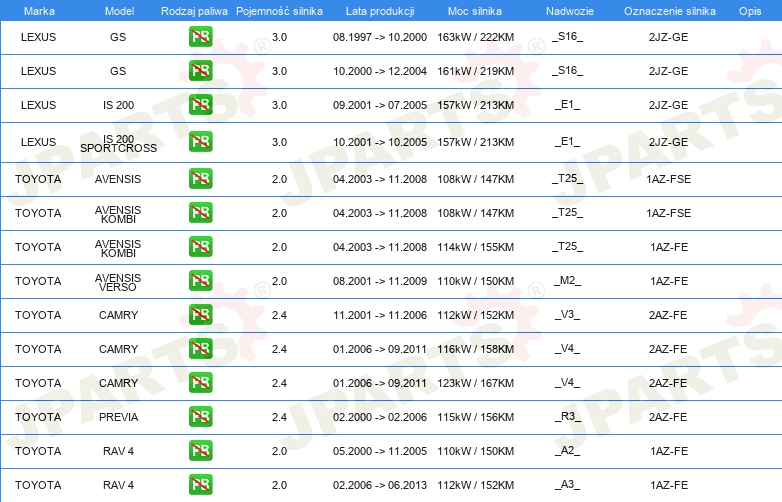The height and width of the screenshot is (502, 782).
Task: Click the date range 10.2000 -> 12.2004
Action: [380, 71]
